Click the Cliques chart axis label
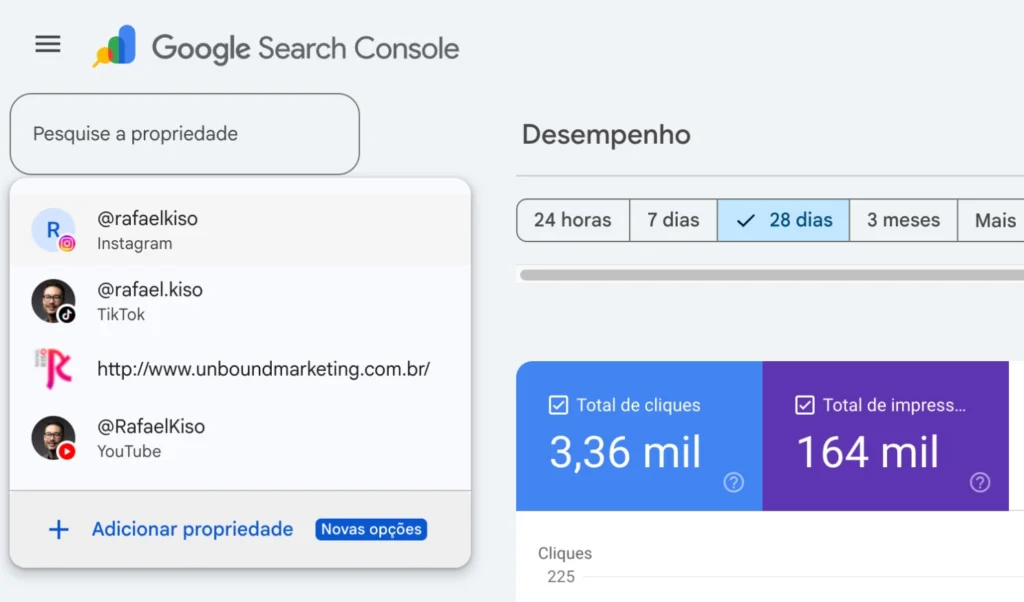The height and width of the screenshot is (602, 1024). point(565,553)
